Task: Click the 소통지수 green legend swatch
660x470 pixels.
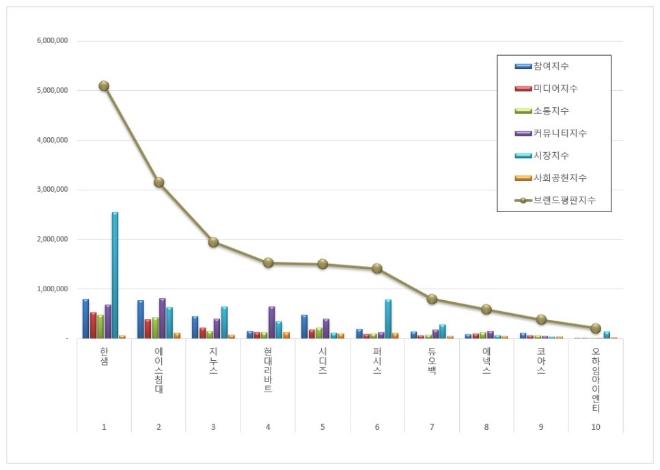Action: point(523,111)
